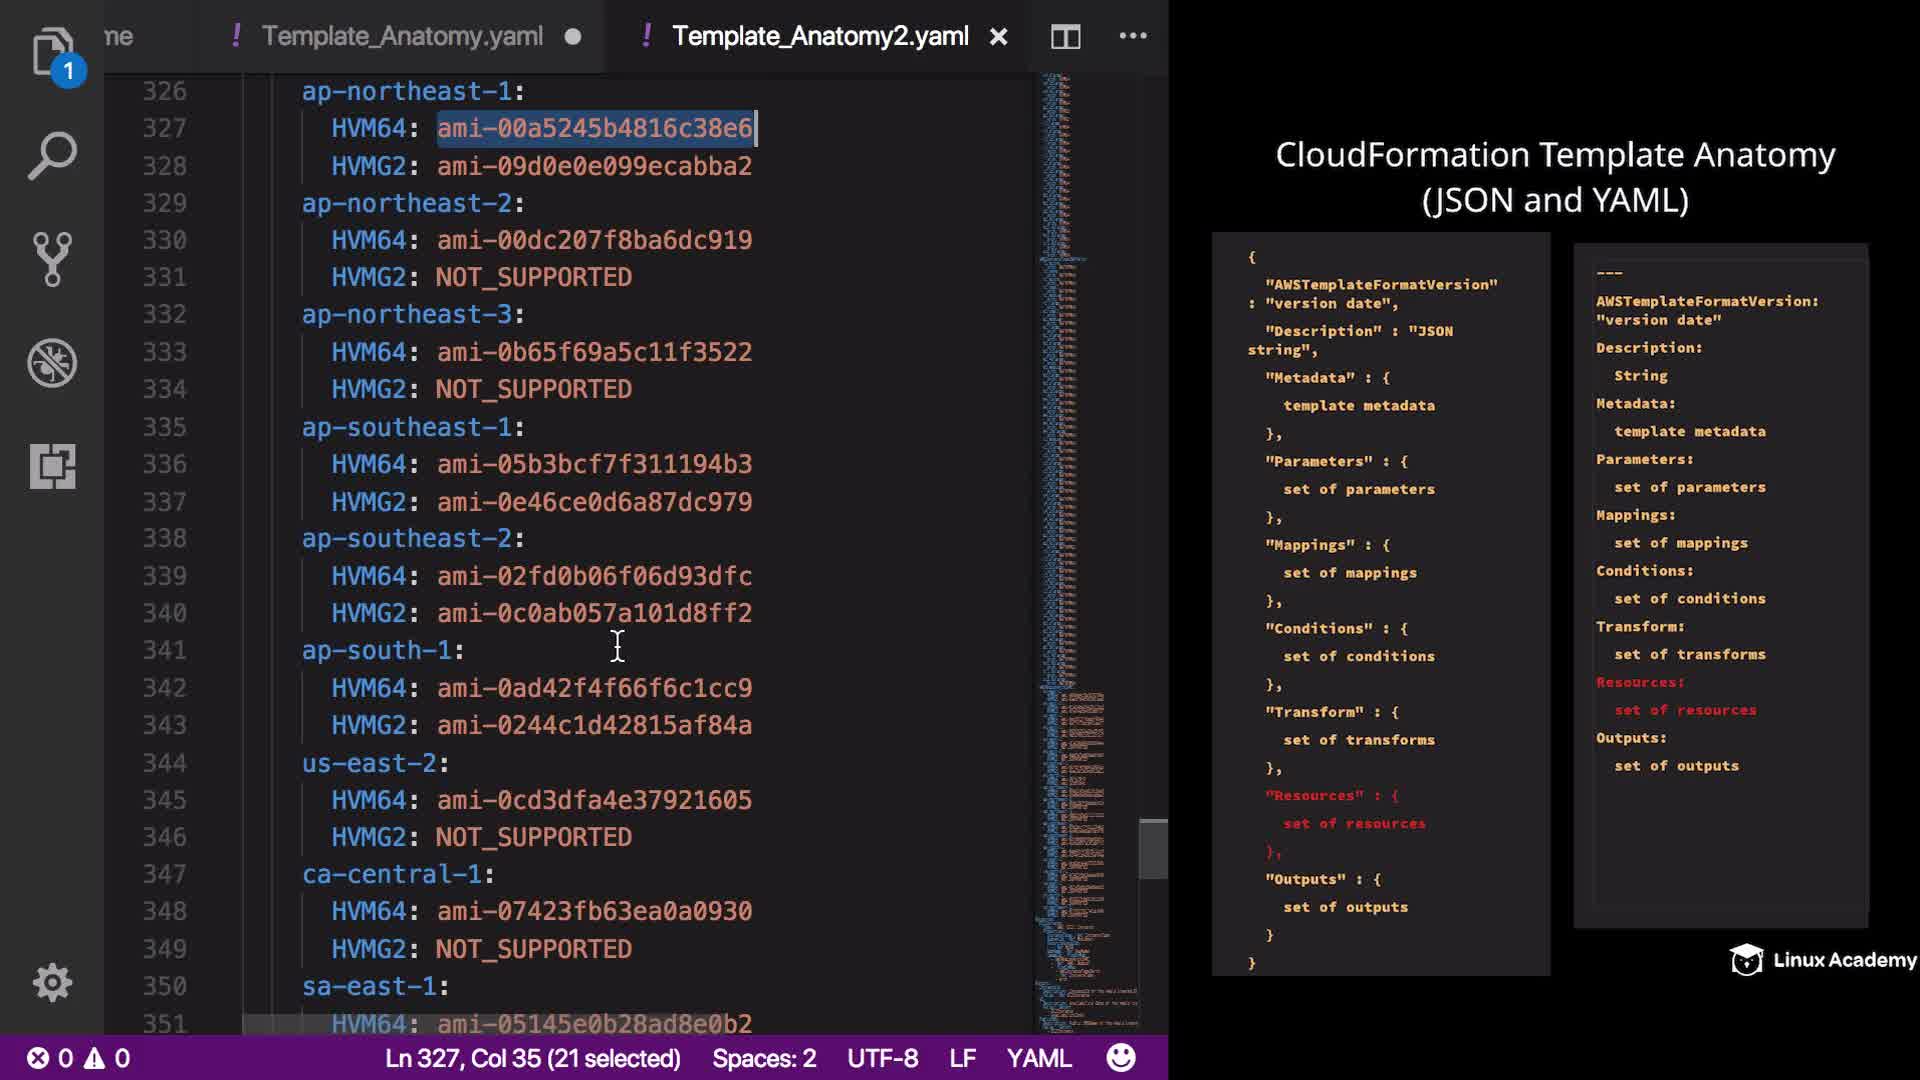Screen dimensions: 1920x1080
Task: Change LF end of line sequence
Action: point(962,1058)
